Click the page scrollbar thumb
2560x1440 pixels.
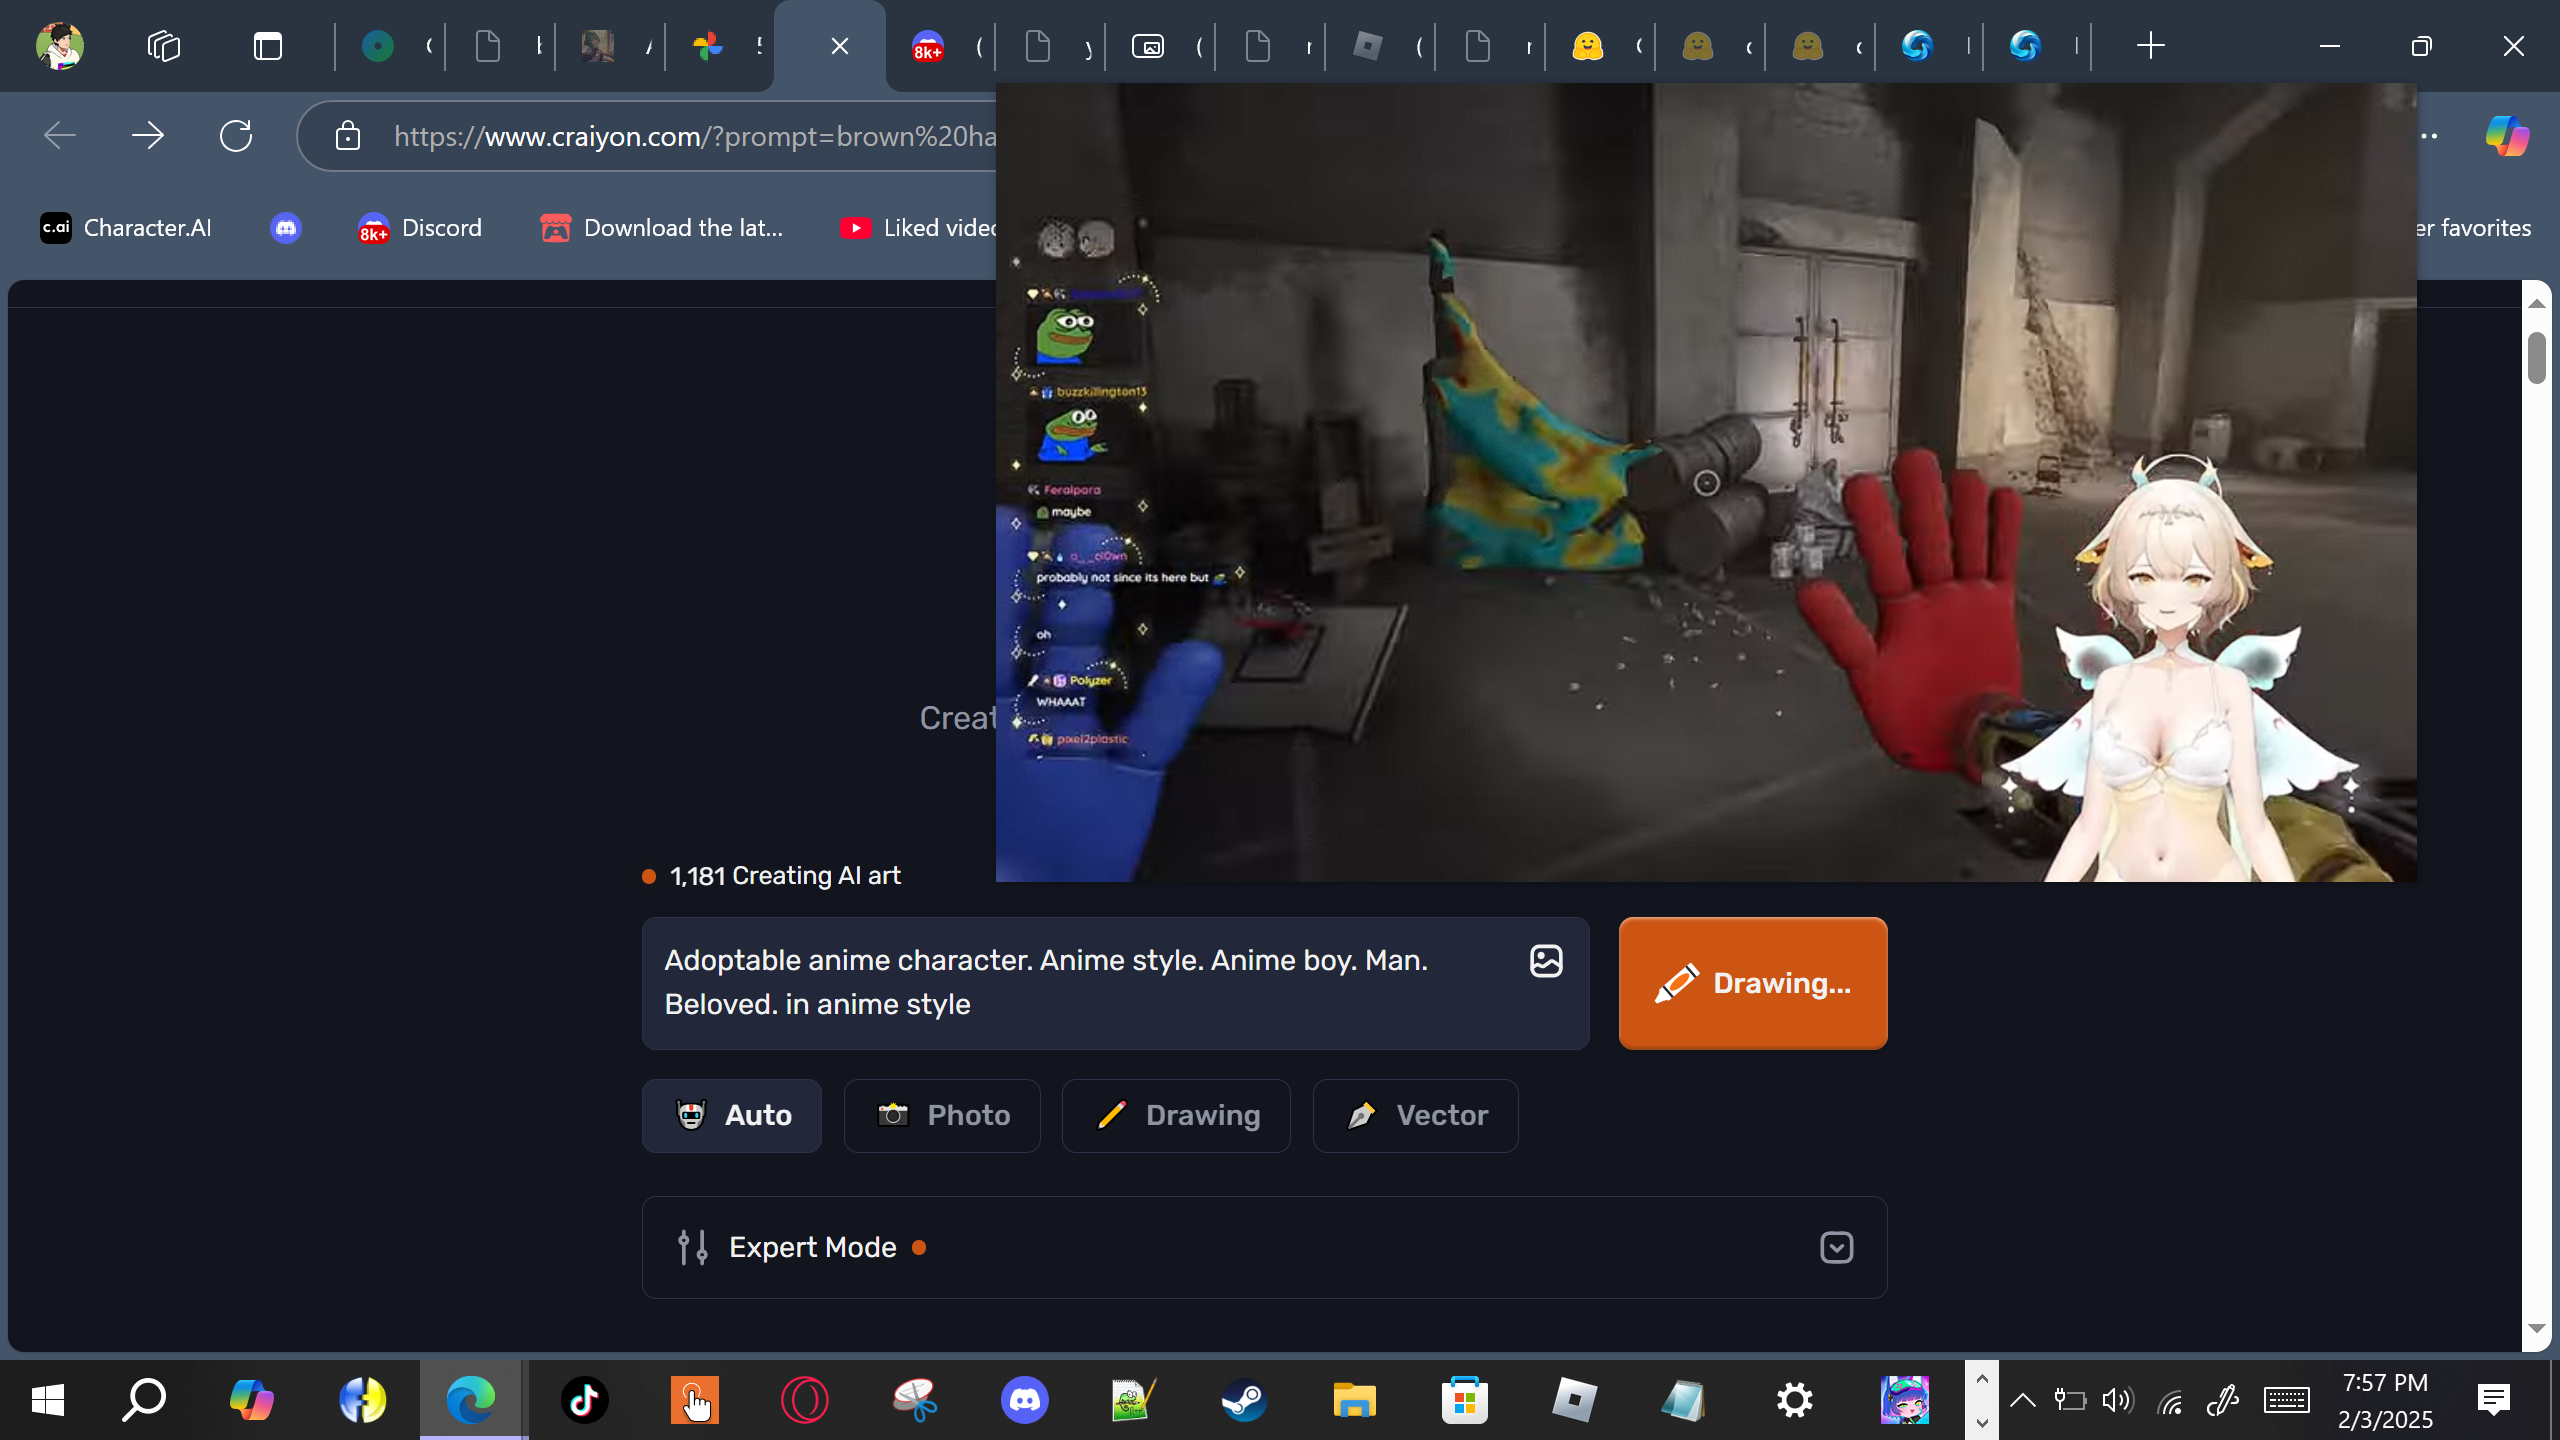2537,358
